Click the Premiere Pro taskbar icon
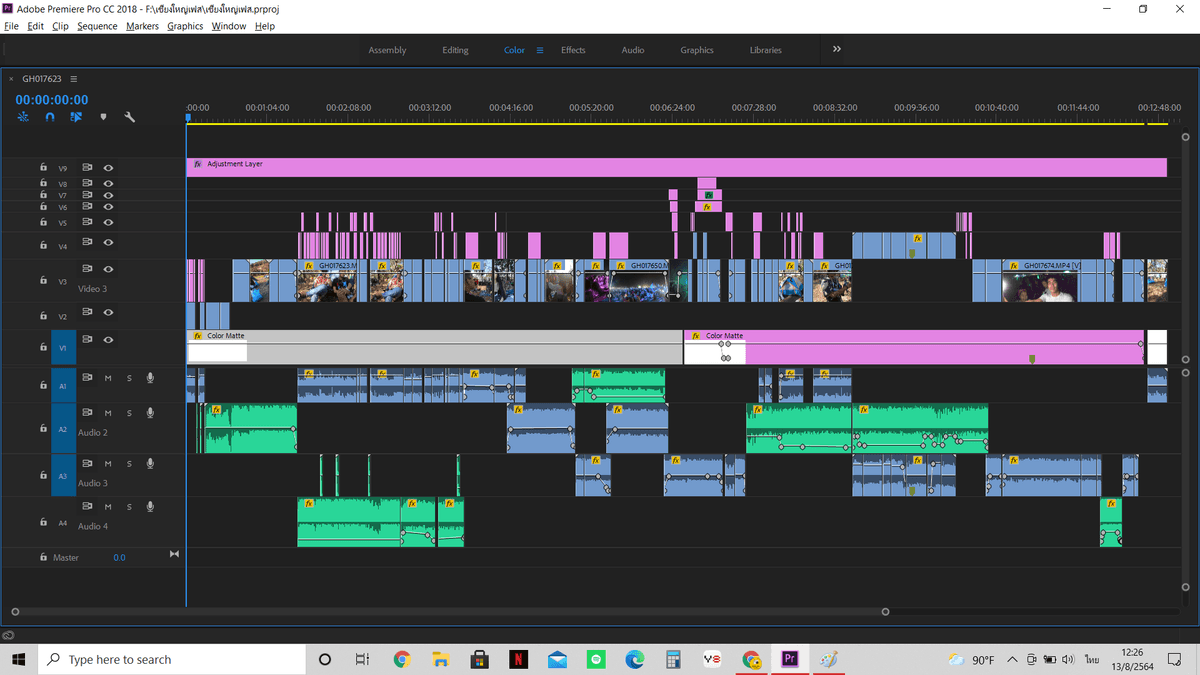This screenshot has height=675, width=1200. click(790, 659)
